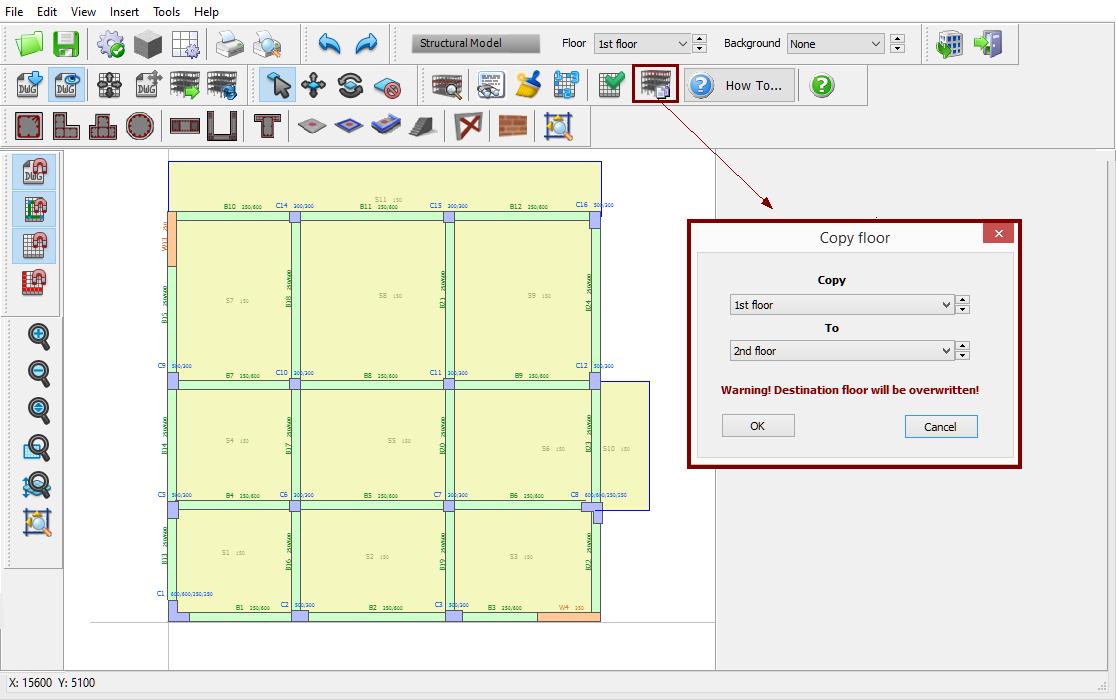The image size is (1116, 700).
Task: Open Copy source floor dropdown
Action: pos(842,304)
